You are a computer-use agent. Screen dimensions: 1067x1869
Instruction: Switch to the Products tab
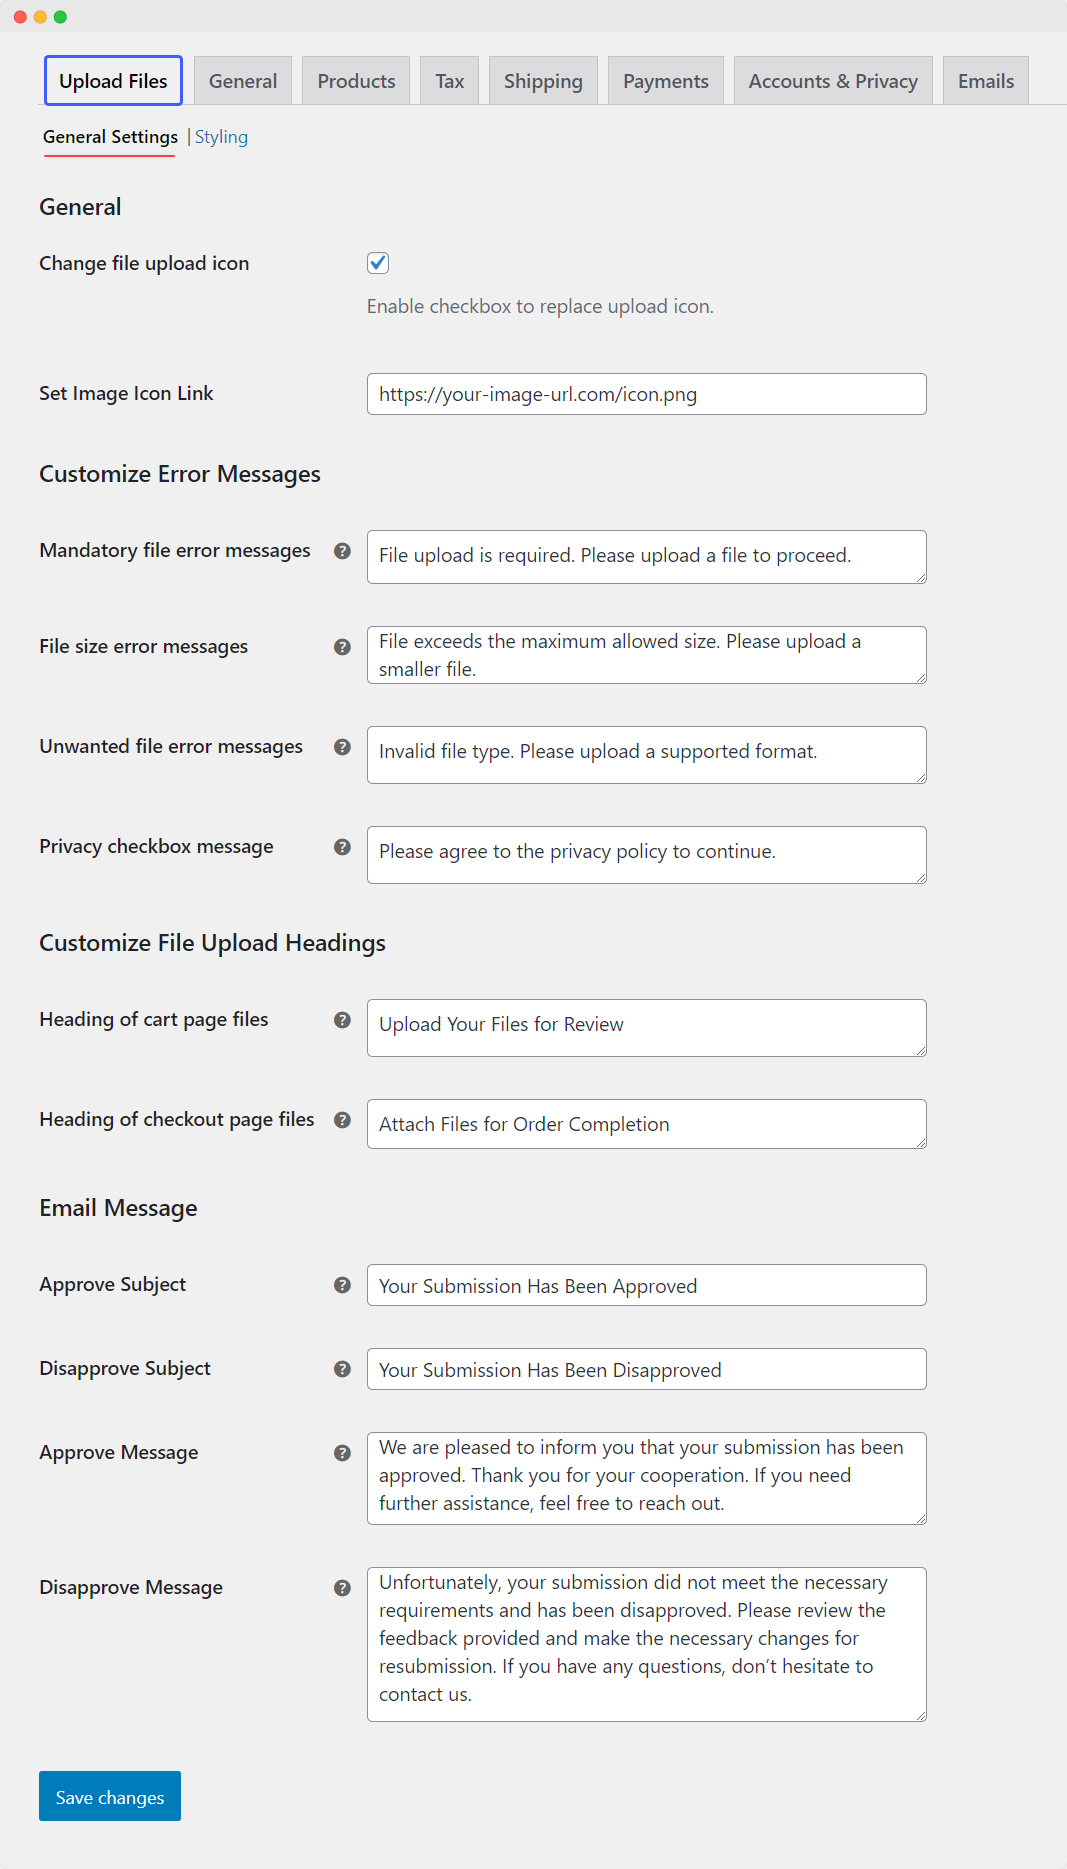tap(355, 80)
